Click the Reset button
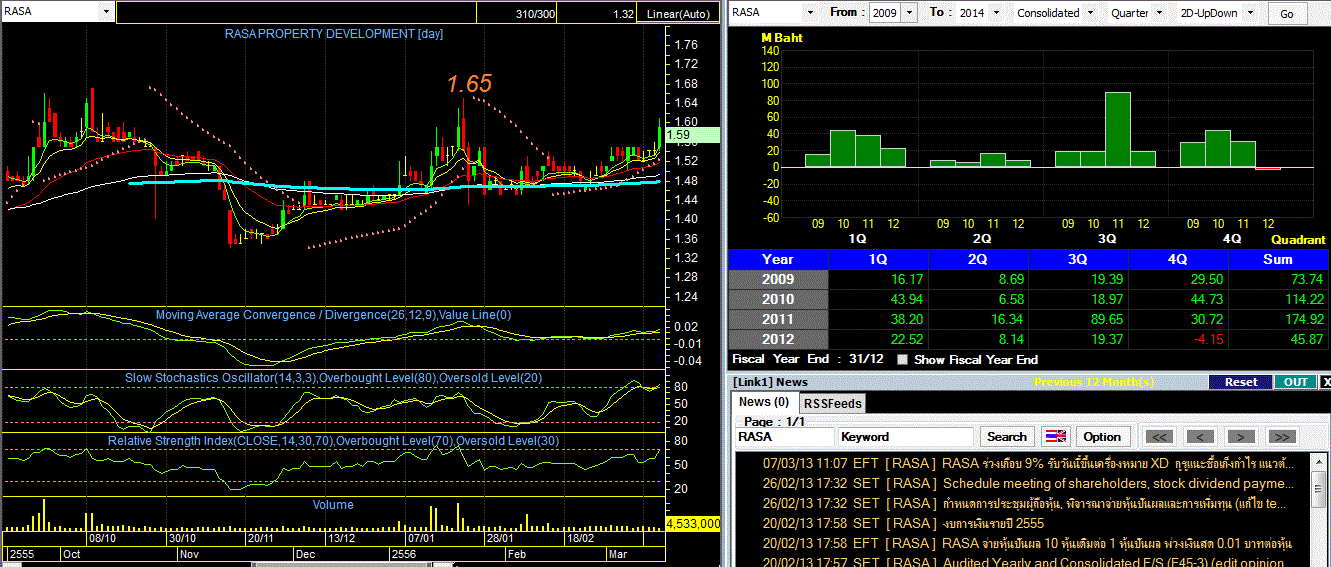The height and width of the screenshot is (567, 1331). 1240,382
